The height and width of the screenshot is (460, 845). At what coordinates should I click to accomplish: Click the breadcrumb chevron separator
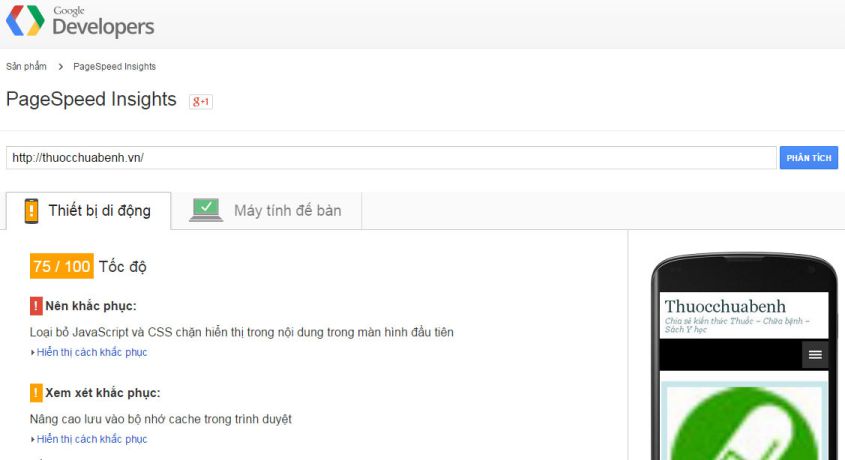coord(60,66)
